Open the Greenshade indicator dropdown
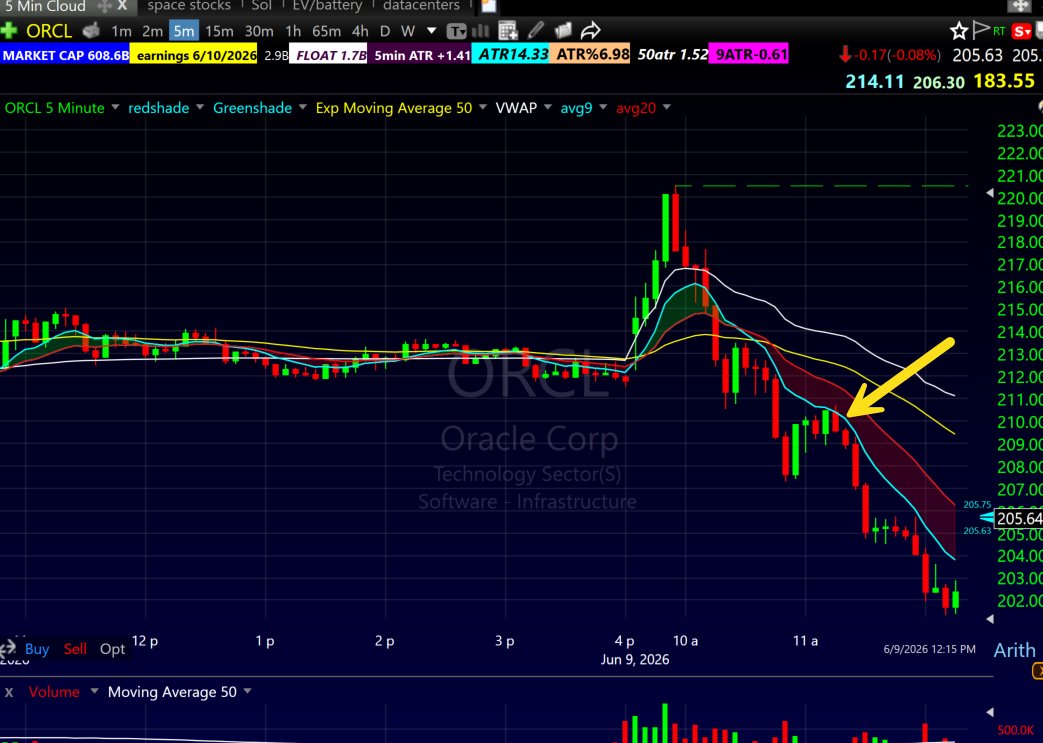1043x743 pixels. click(x=303, y=108)
